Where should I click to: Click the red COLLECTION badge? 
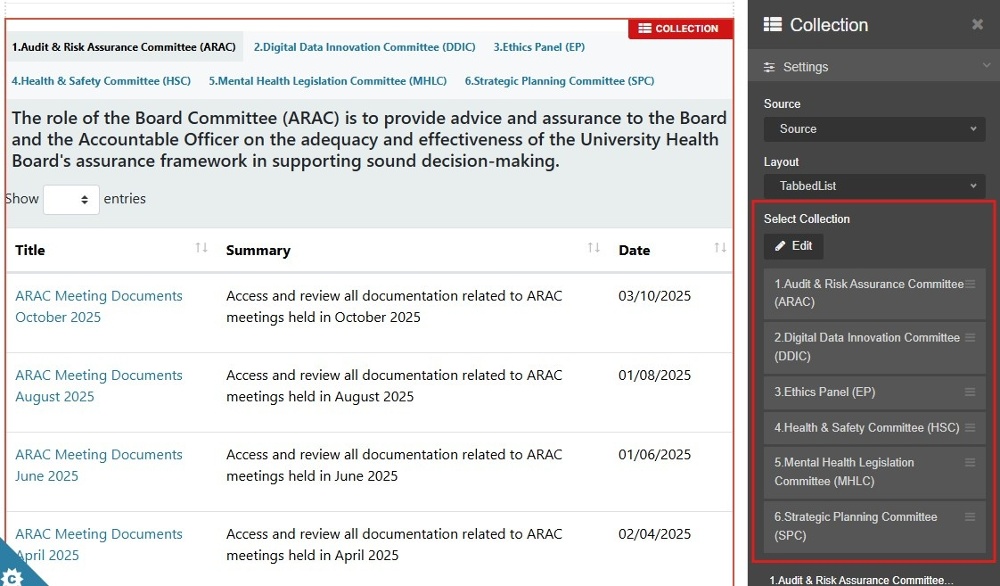pyautogui.click(x=680, y=29)
